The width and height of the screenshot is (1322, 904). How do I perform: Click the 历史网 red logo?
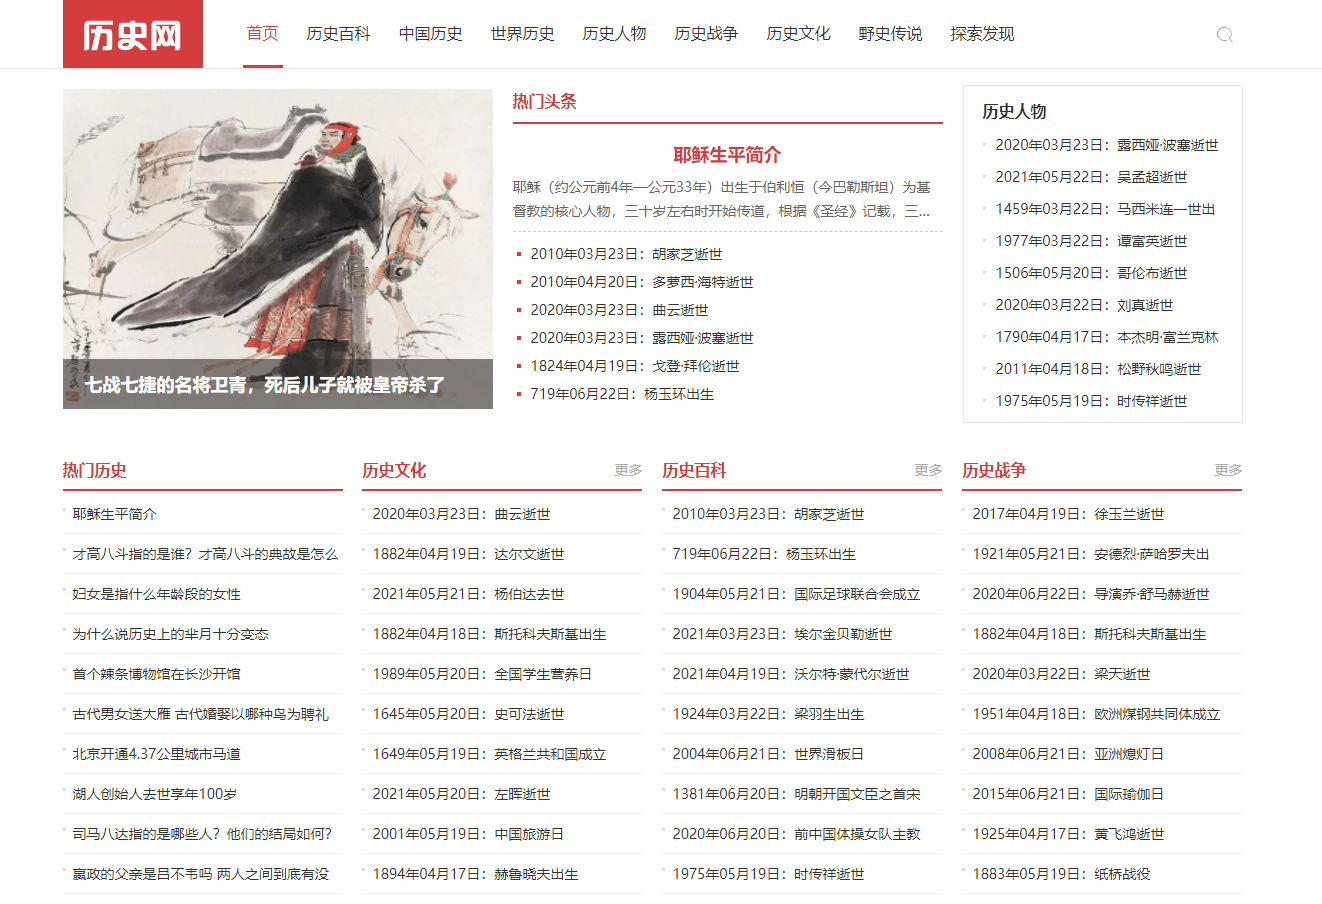pyautogui.click(x=133, y=34)
